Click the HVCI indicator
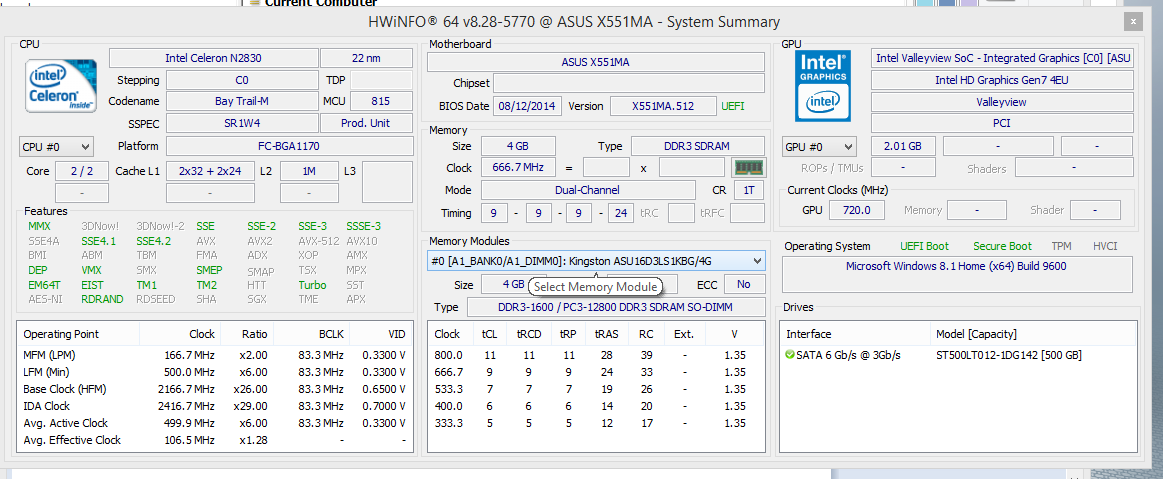 pyautogui.click(x=1104, y=246)
